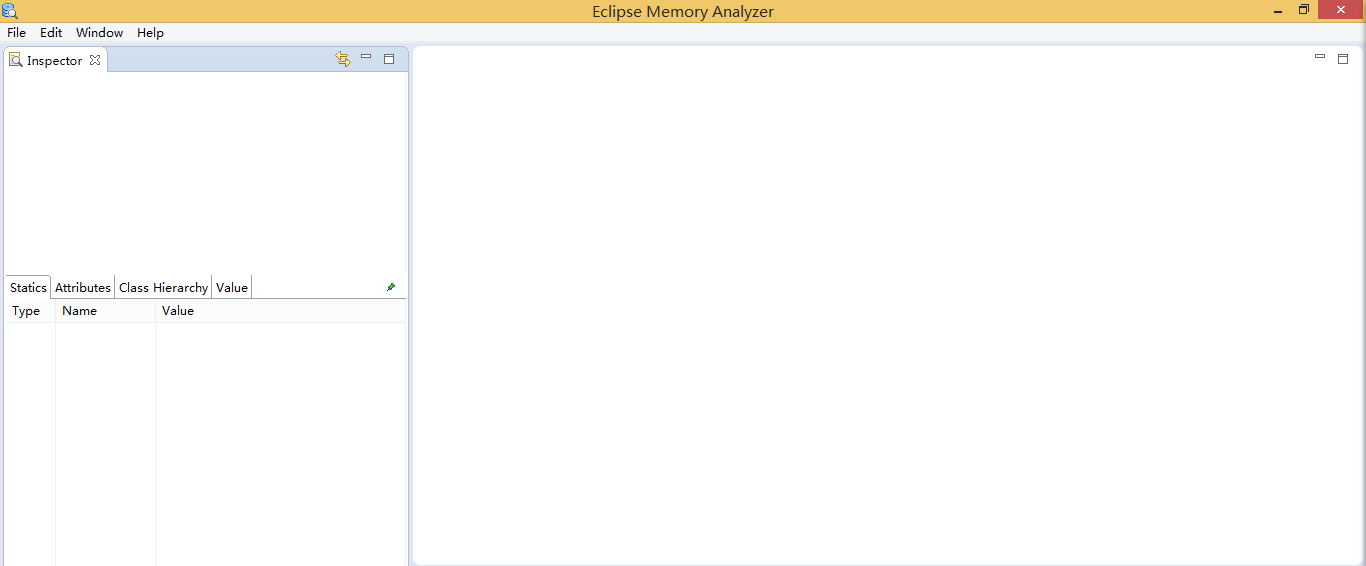Click the Type column header
The height and width of the screenshot is (566, 1366).
[x=30, y=311]
